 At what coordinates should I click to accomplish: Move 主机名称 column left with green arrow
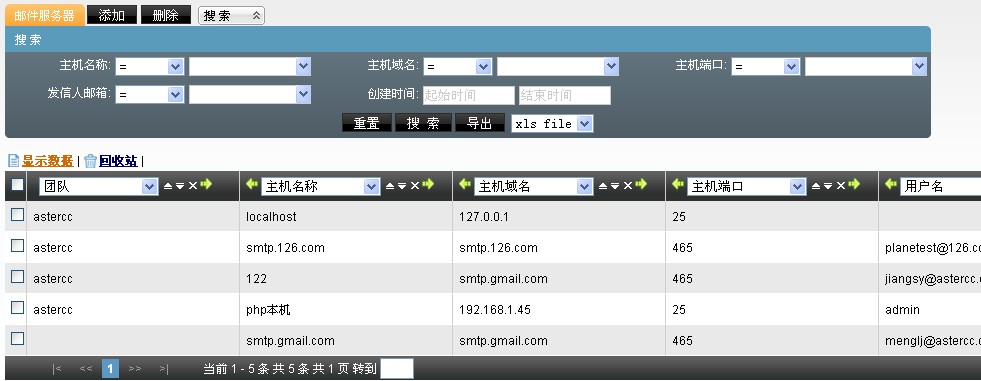pos(252,185)
